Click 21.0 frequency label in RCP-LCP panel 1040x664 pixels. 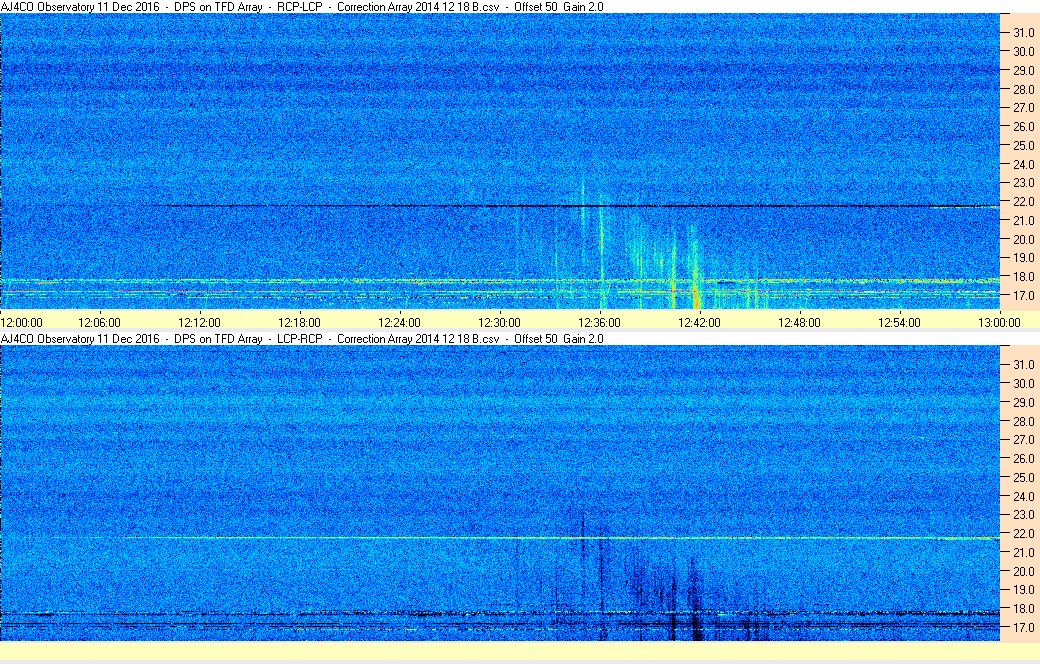point(1023,220)
